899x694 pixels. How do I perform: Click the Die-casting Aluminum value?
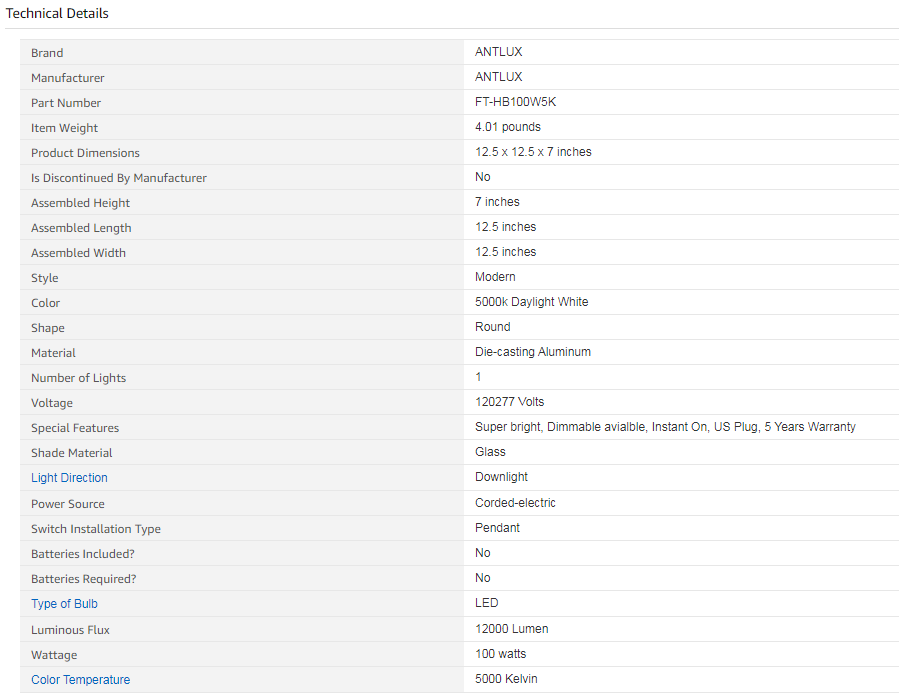[x=533, y=352]
